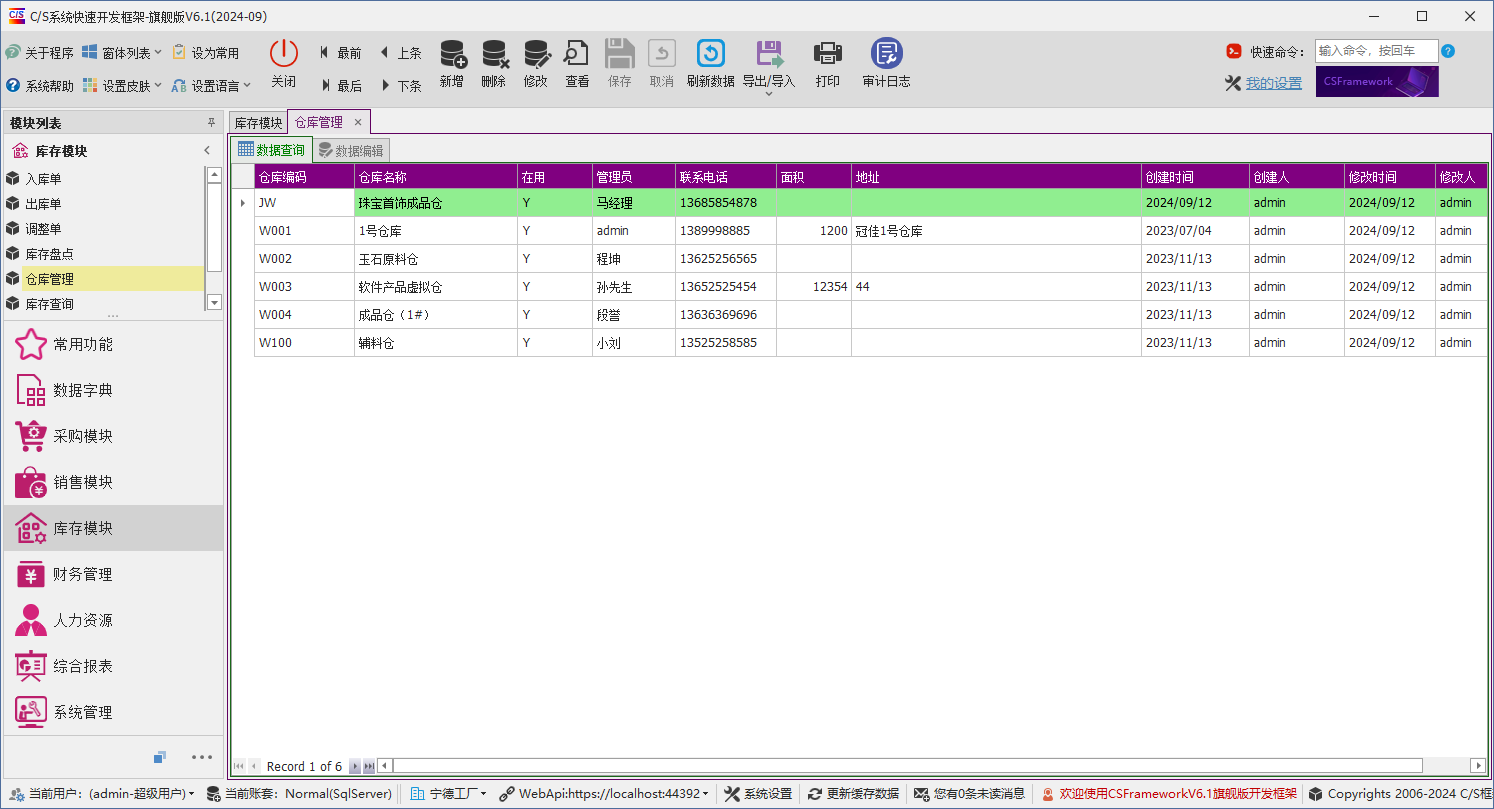Sort by 仓库名称 column header
This screenshot has width=1494, height=809.
pos(436,177)
